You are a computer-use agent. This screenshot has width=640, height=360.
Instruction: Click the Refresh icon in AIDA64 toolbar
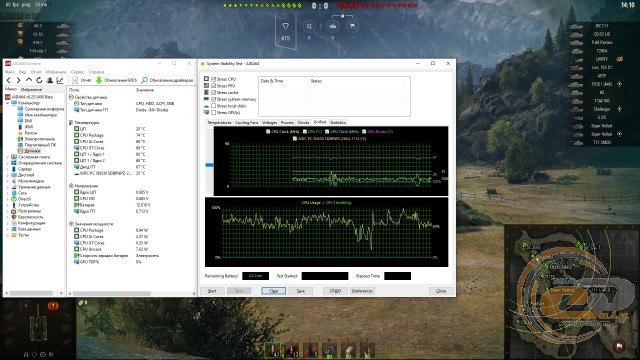[39, 80]
